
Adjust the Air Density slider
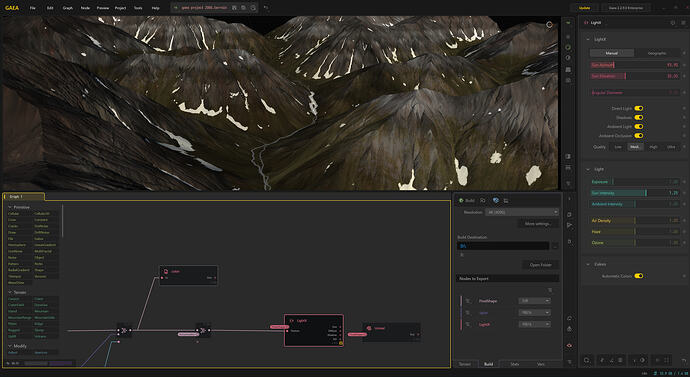point(635,220)
